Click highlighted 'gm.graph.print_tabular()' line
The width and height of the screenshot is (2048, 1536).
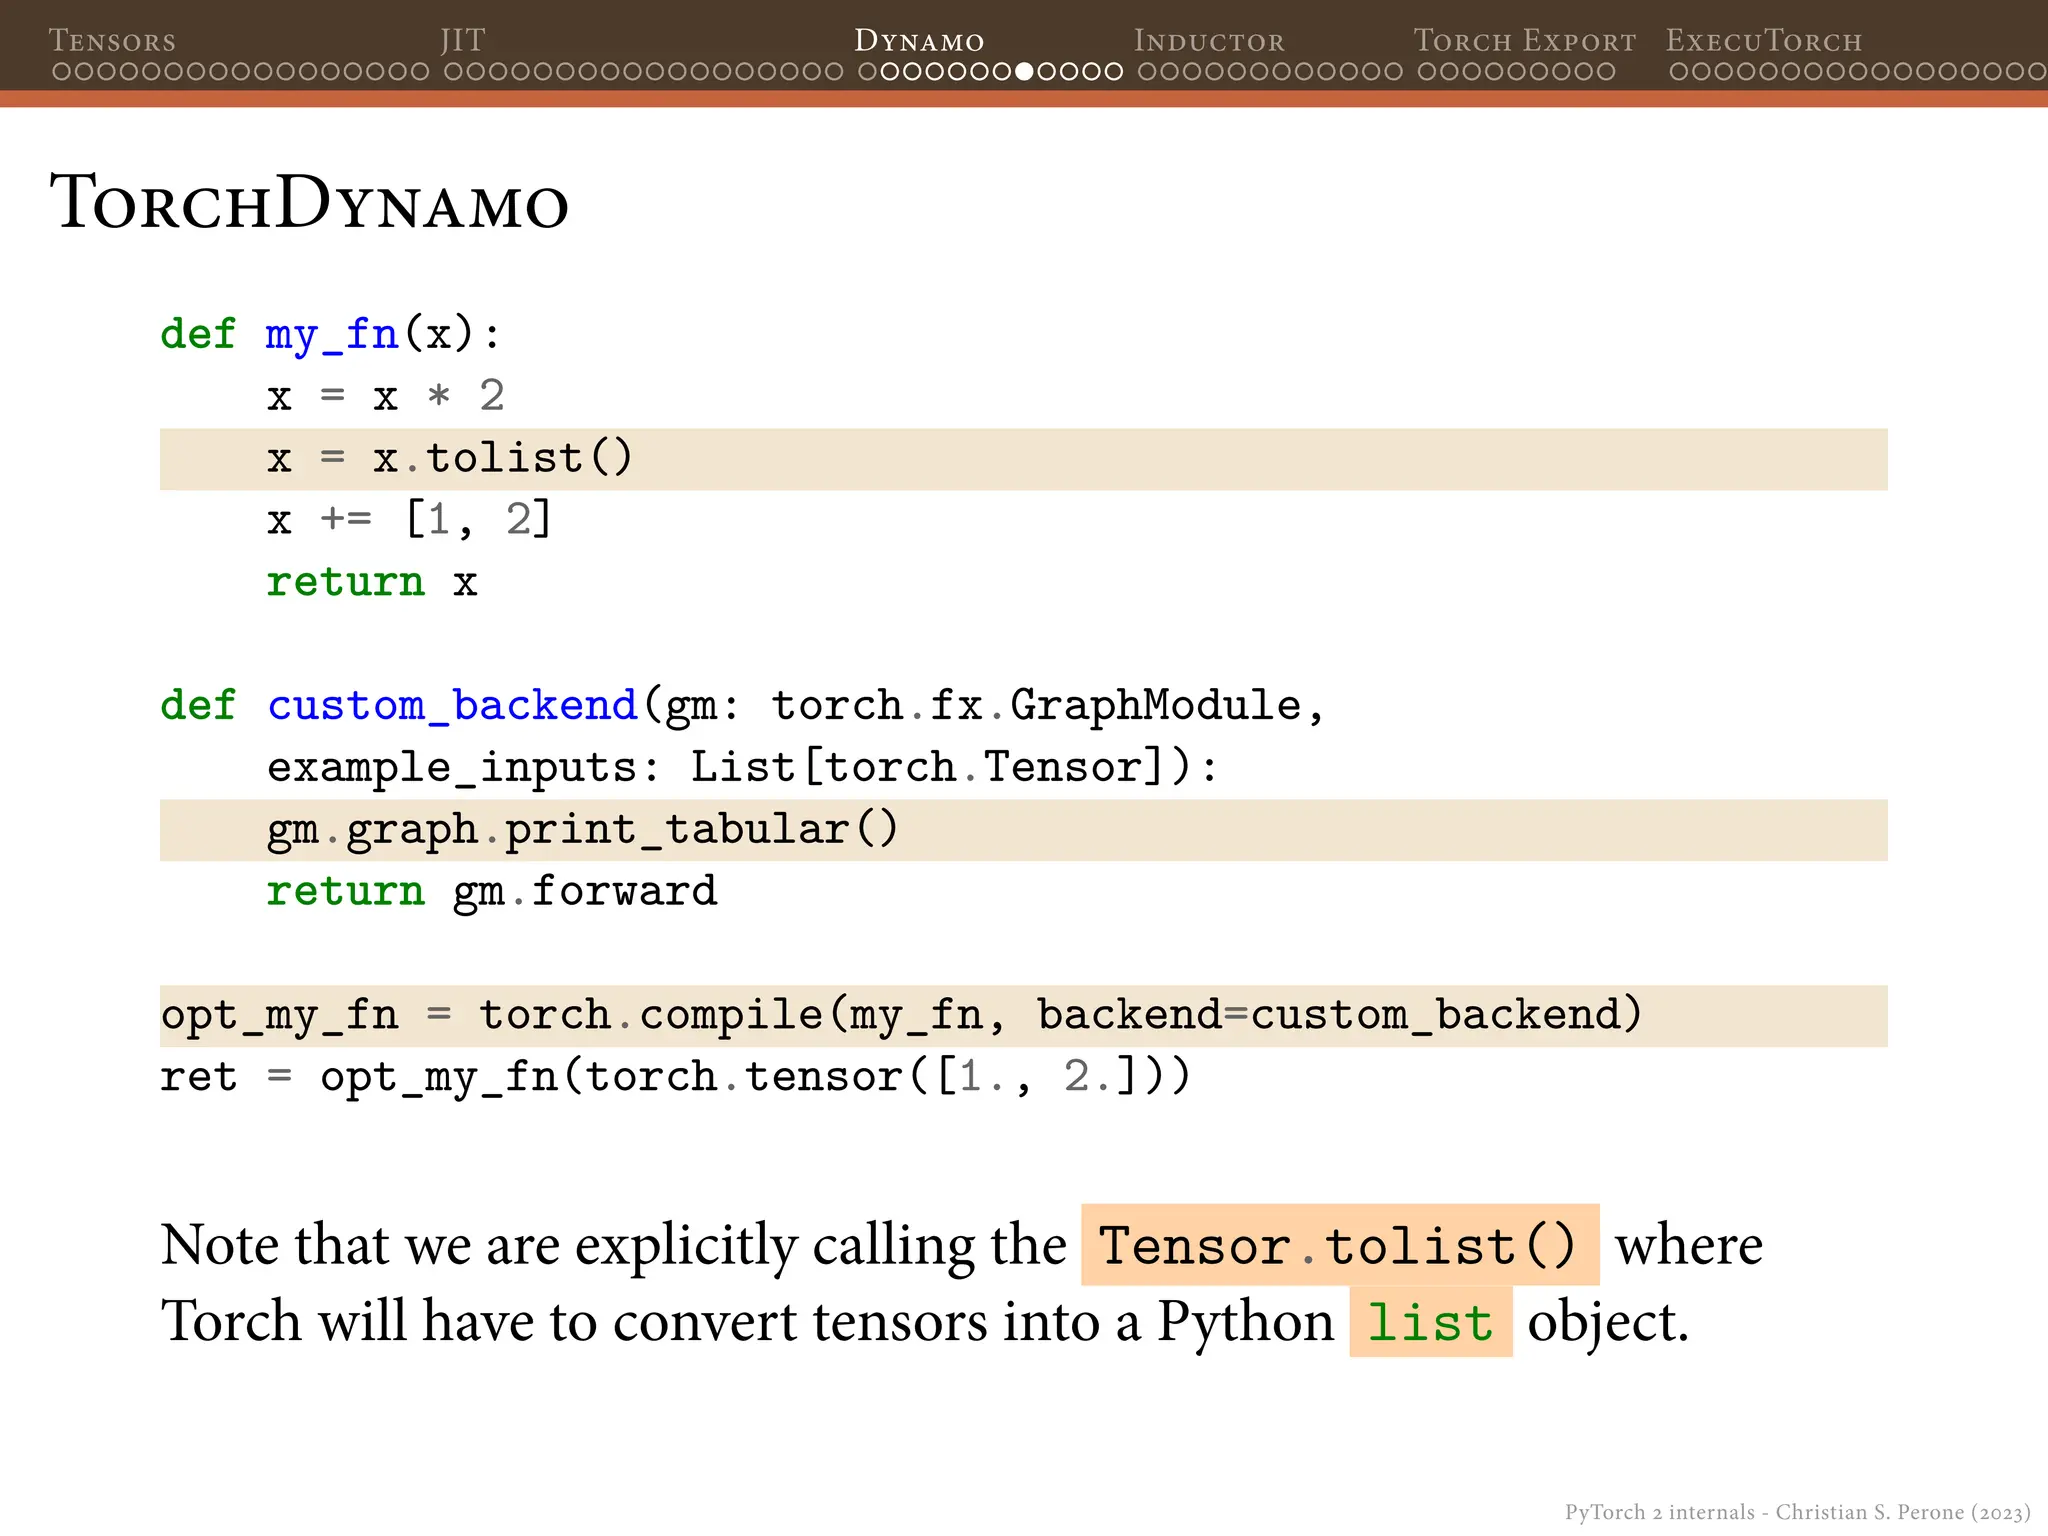[1024, 830]
